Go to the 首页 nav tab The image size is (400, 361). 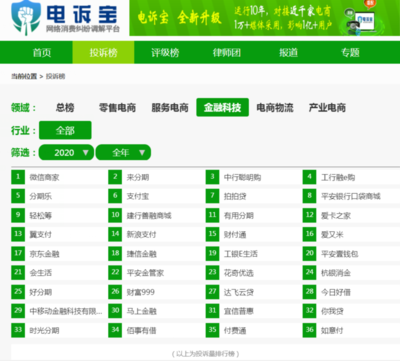click(42, 52)
